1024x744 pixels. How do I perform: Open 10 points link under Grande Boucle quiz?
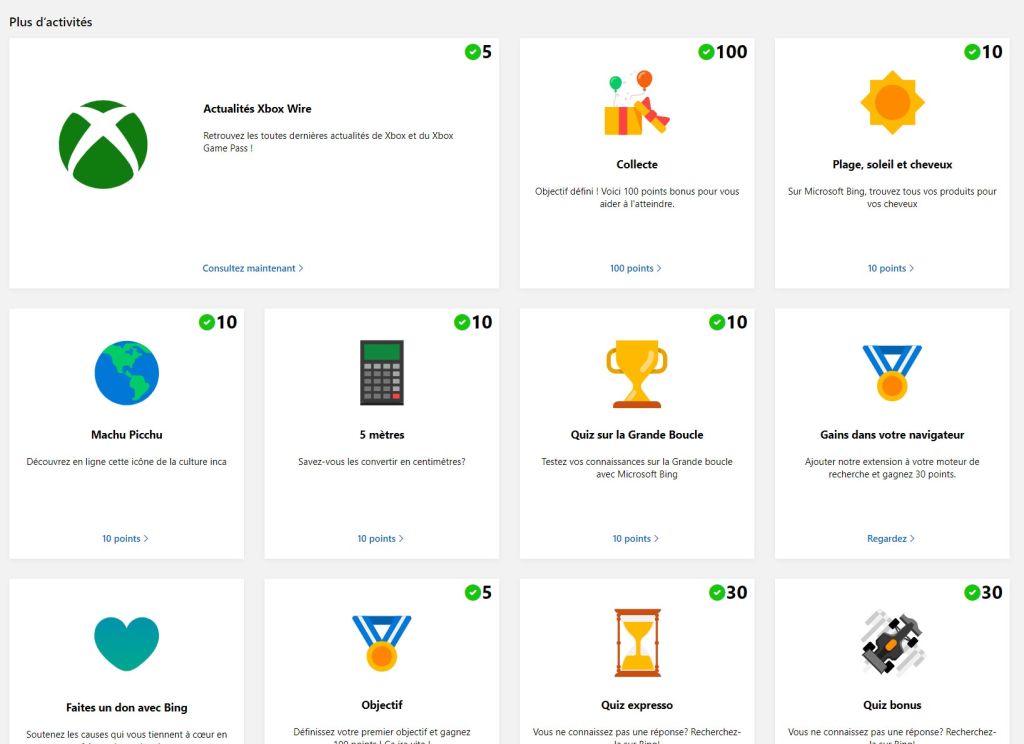(635, 539)
